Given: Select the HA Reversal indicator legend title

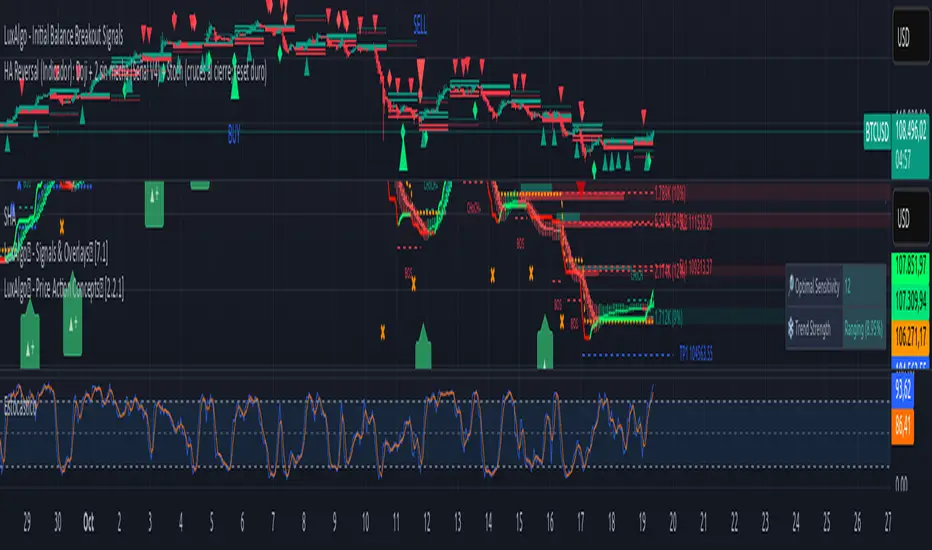Looking at the screenshot, I should click(135, 73).
